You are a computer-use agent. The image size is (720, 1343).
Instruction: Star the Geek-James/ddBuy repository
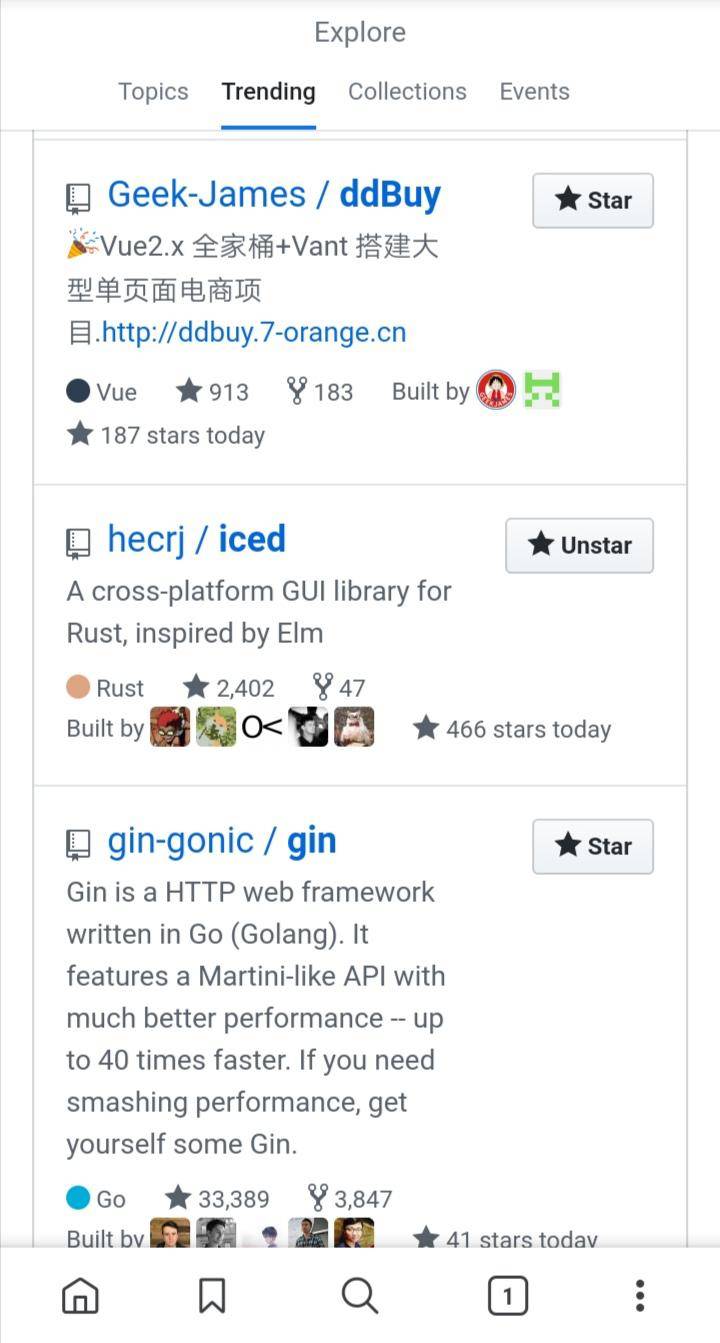(592, 200)
